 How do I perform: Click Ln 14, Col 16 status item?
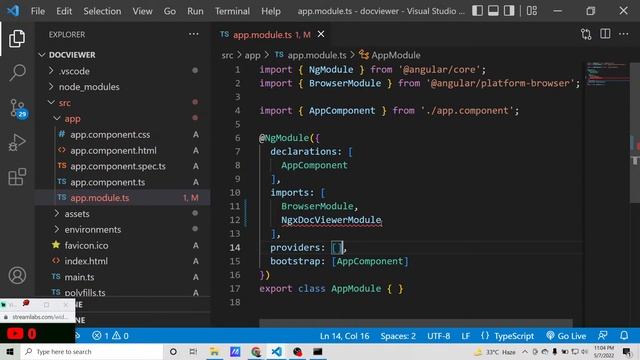click(344, 336)
